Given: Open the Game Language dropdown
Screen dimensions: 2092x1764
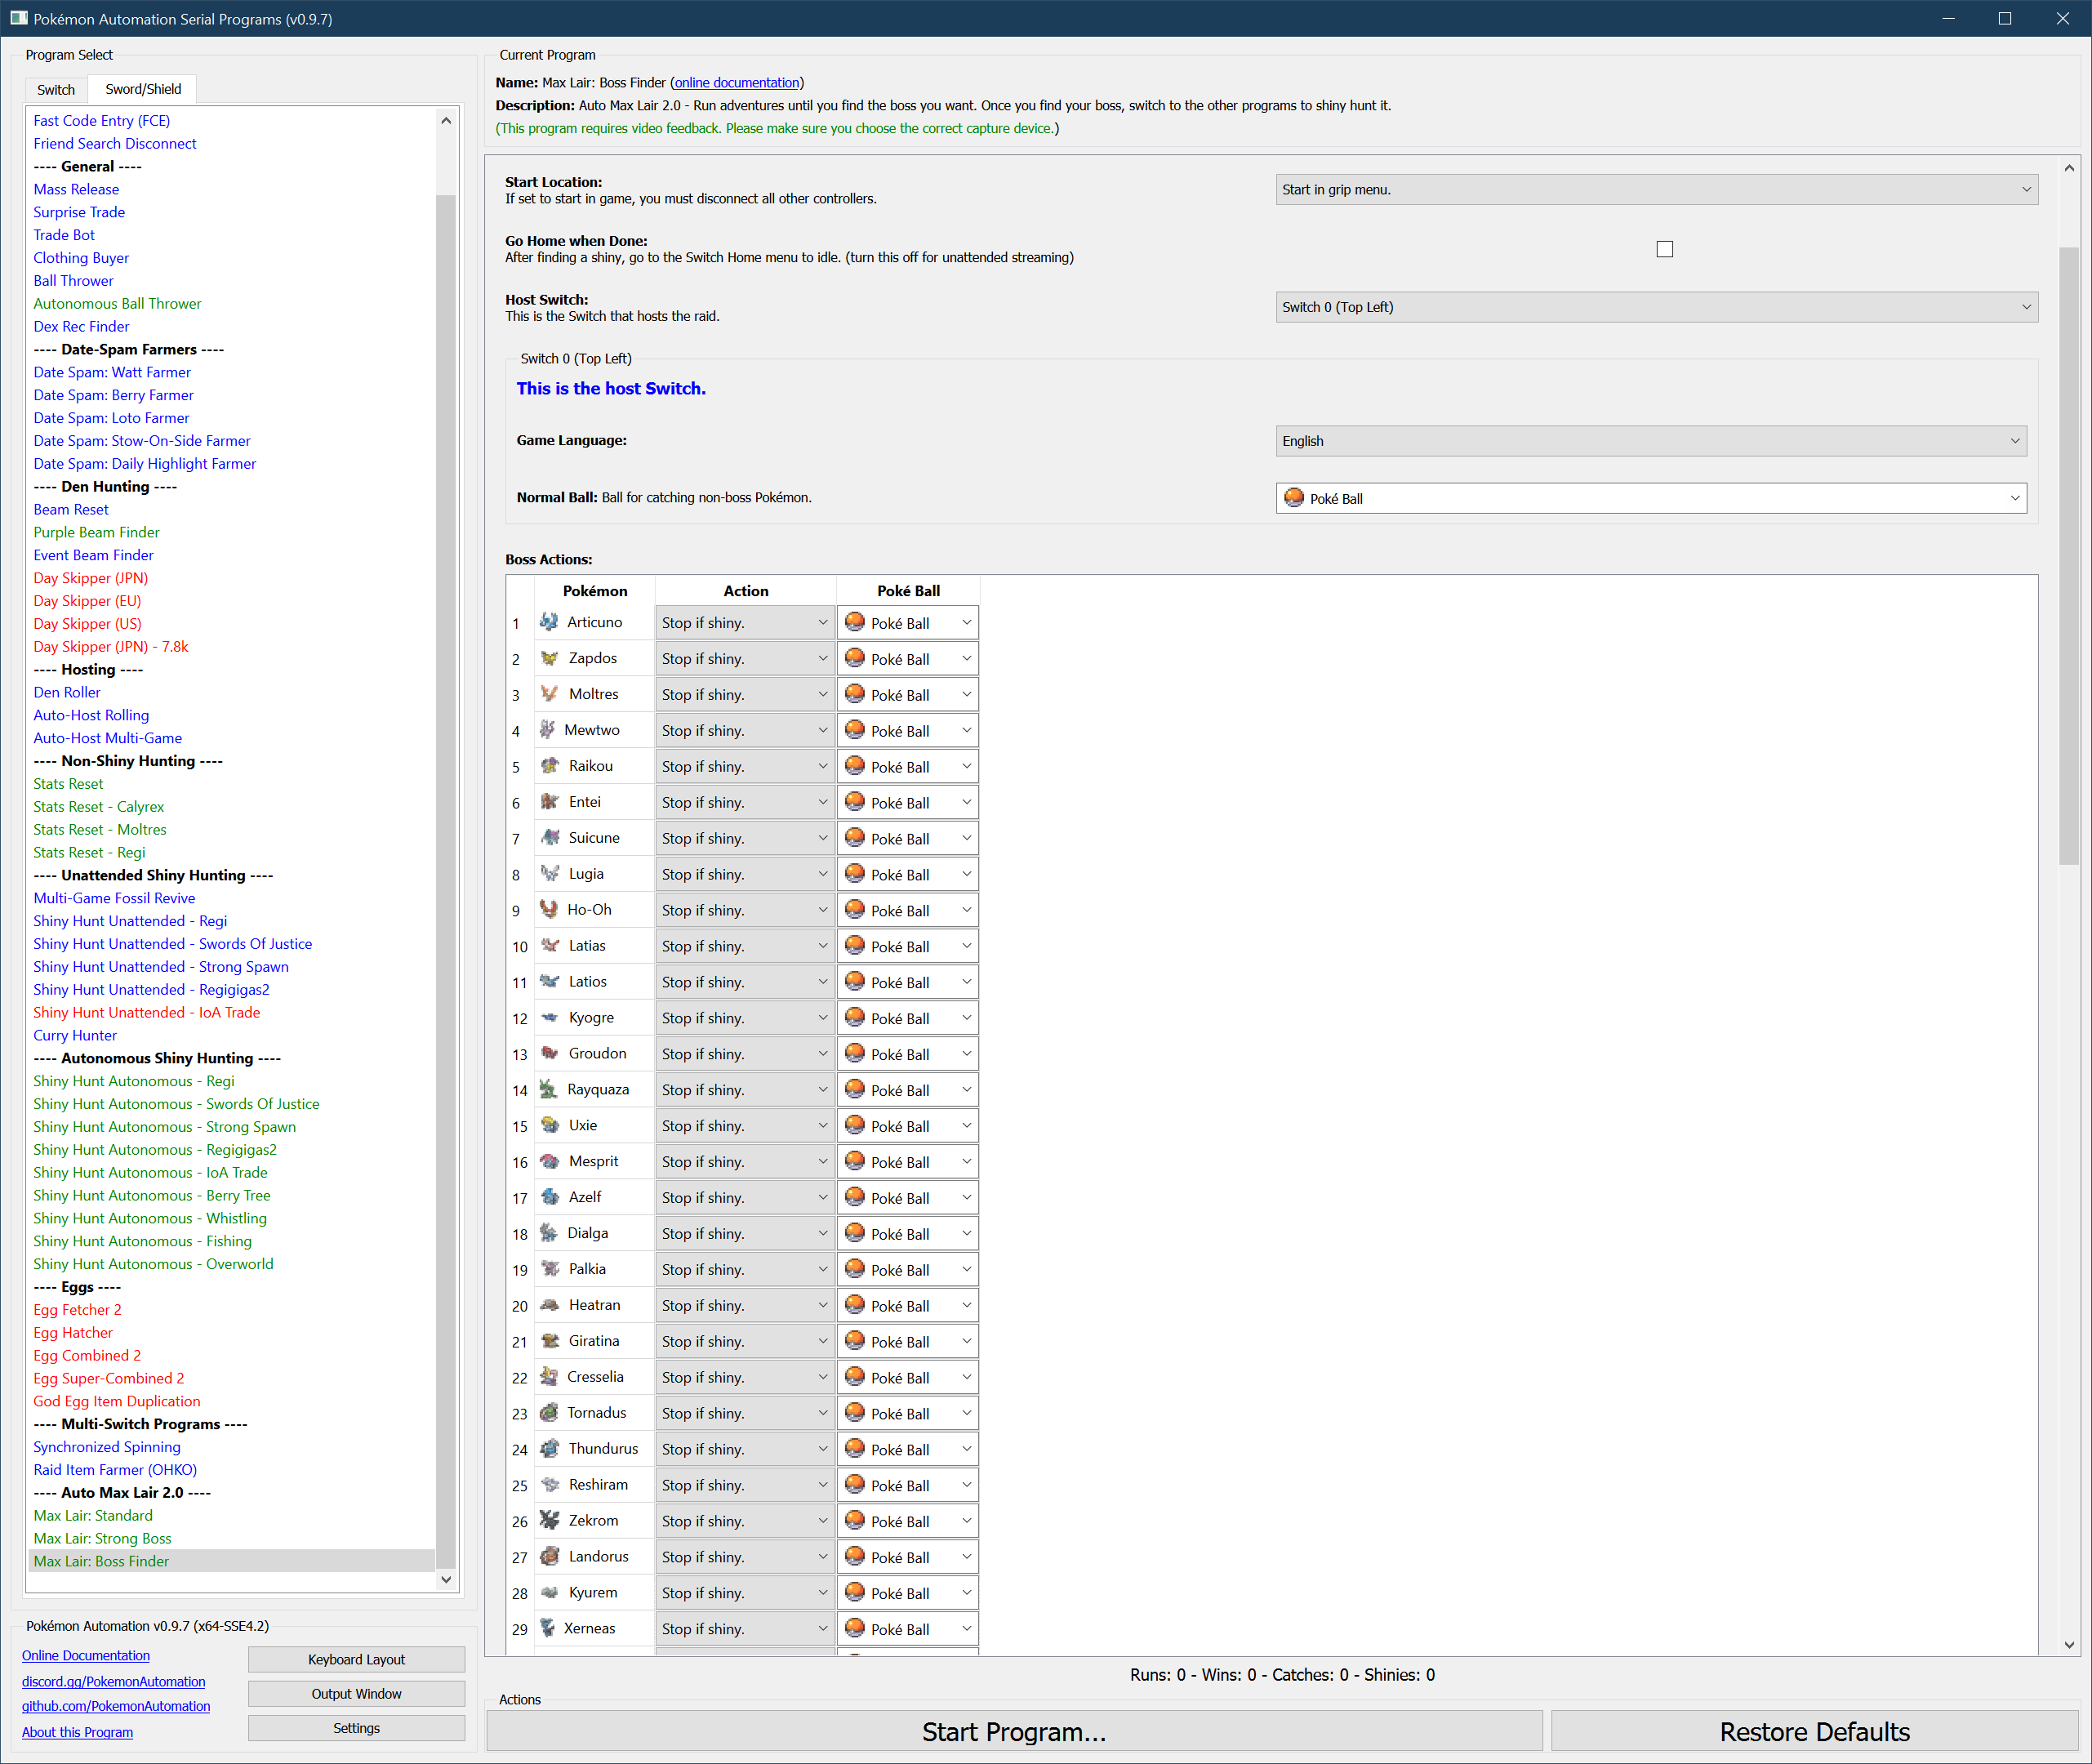Looking at the screenshot, I should (x=1650, y=441).
